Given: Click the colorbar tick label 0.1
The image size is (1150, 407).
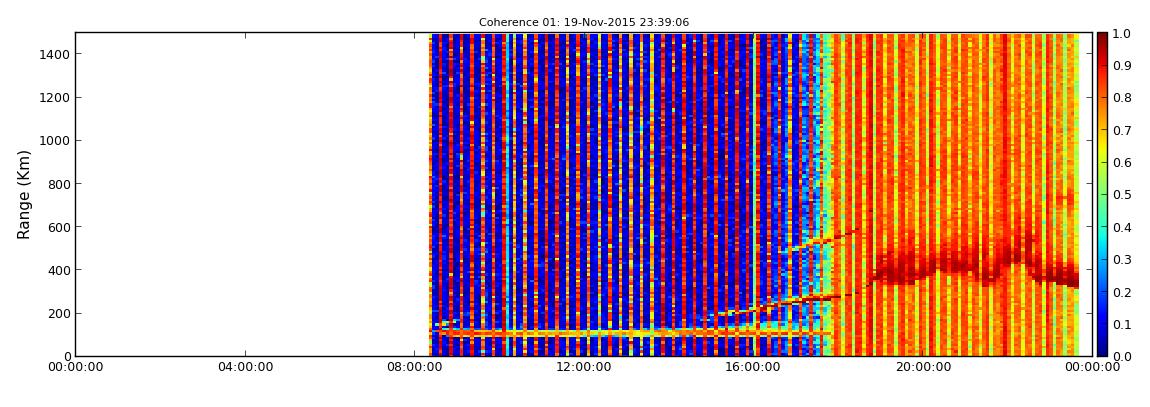Looking at the screenshot, I should click(x=1123, y=324).
